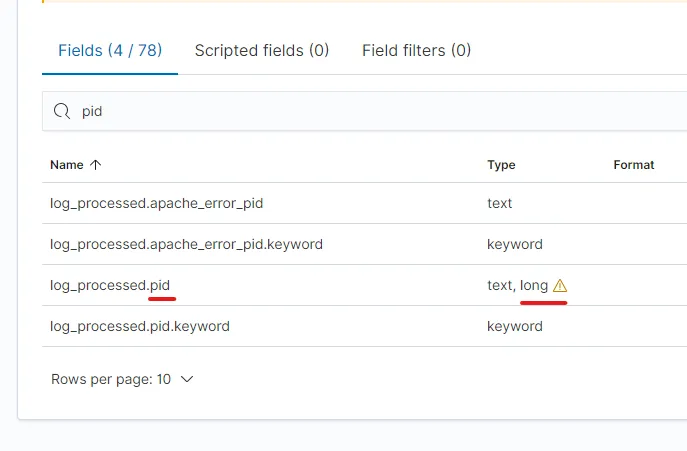
Task: Select the log_processed.apache_error_pid row
Action: tap(156, 203)
